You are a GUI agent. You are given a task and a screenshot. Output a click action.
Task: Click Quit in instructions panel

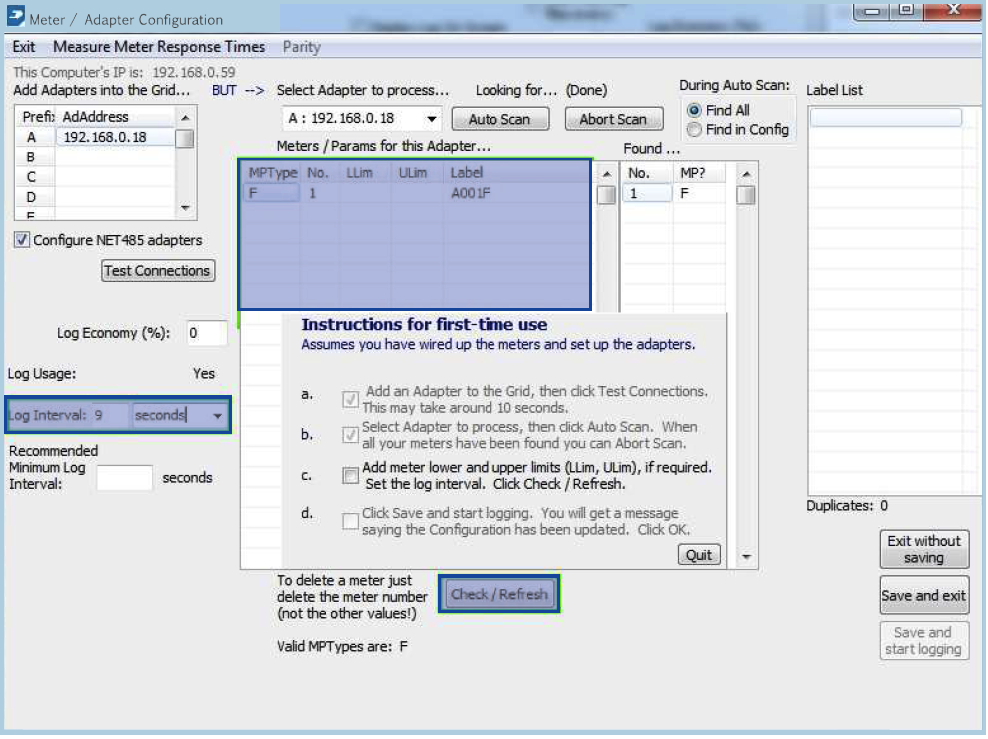click(x=699, y=555)
